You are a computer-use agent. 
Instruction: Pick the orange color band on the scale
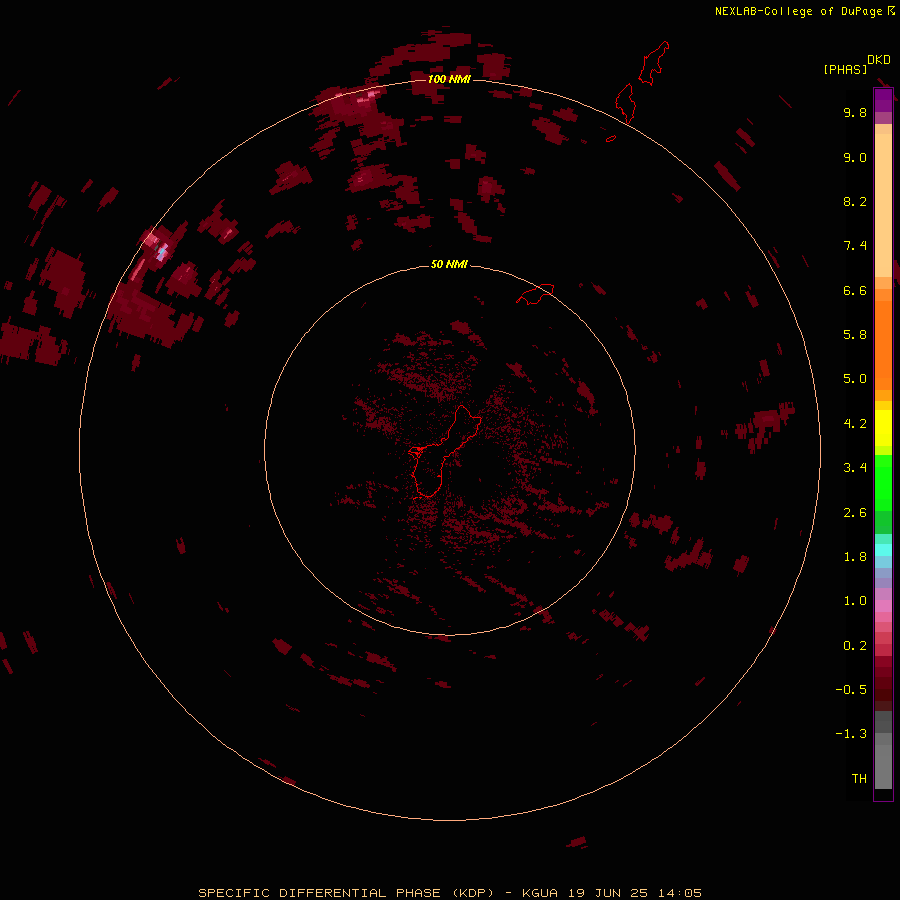tap(883, 345)
